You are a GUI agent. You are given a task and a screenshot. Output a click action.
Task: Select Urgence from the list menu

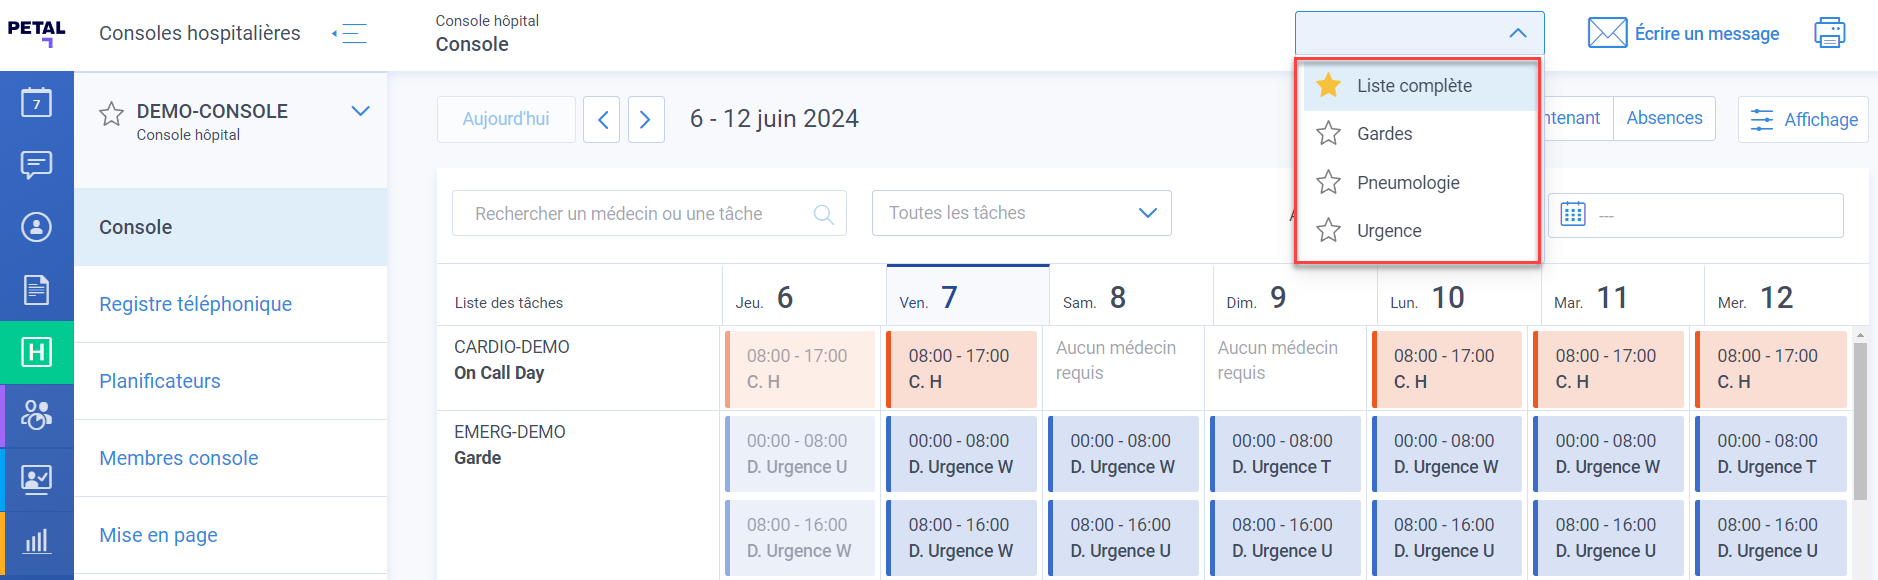(1389, 231)
